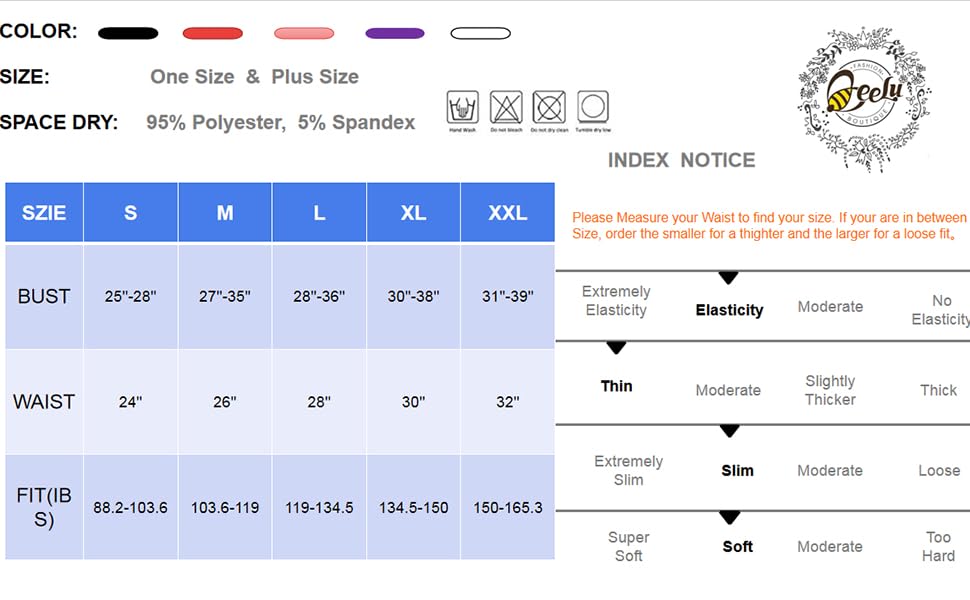This screenshot has height=600, width=970.
Task: Select the XL size column header
Action: click(413, 213)
